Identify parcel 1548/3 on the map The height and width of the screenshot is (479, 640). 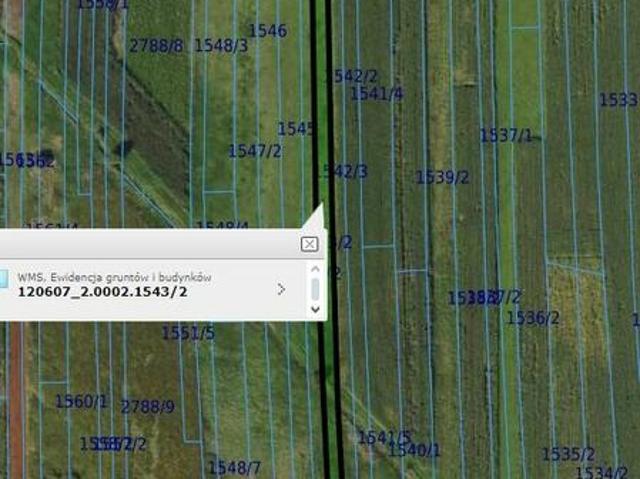220,45
